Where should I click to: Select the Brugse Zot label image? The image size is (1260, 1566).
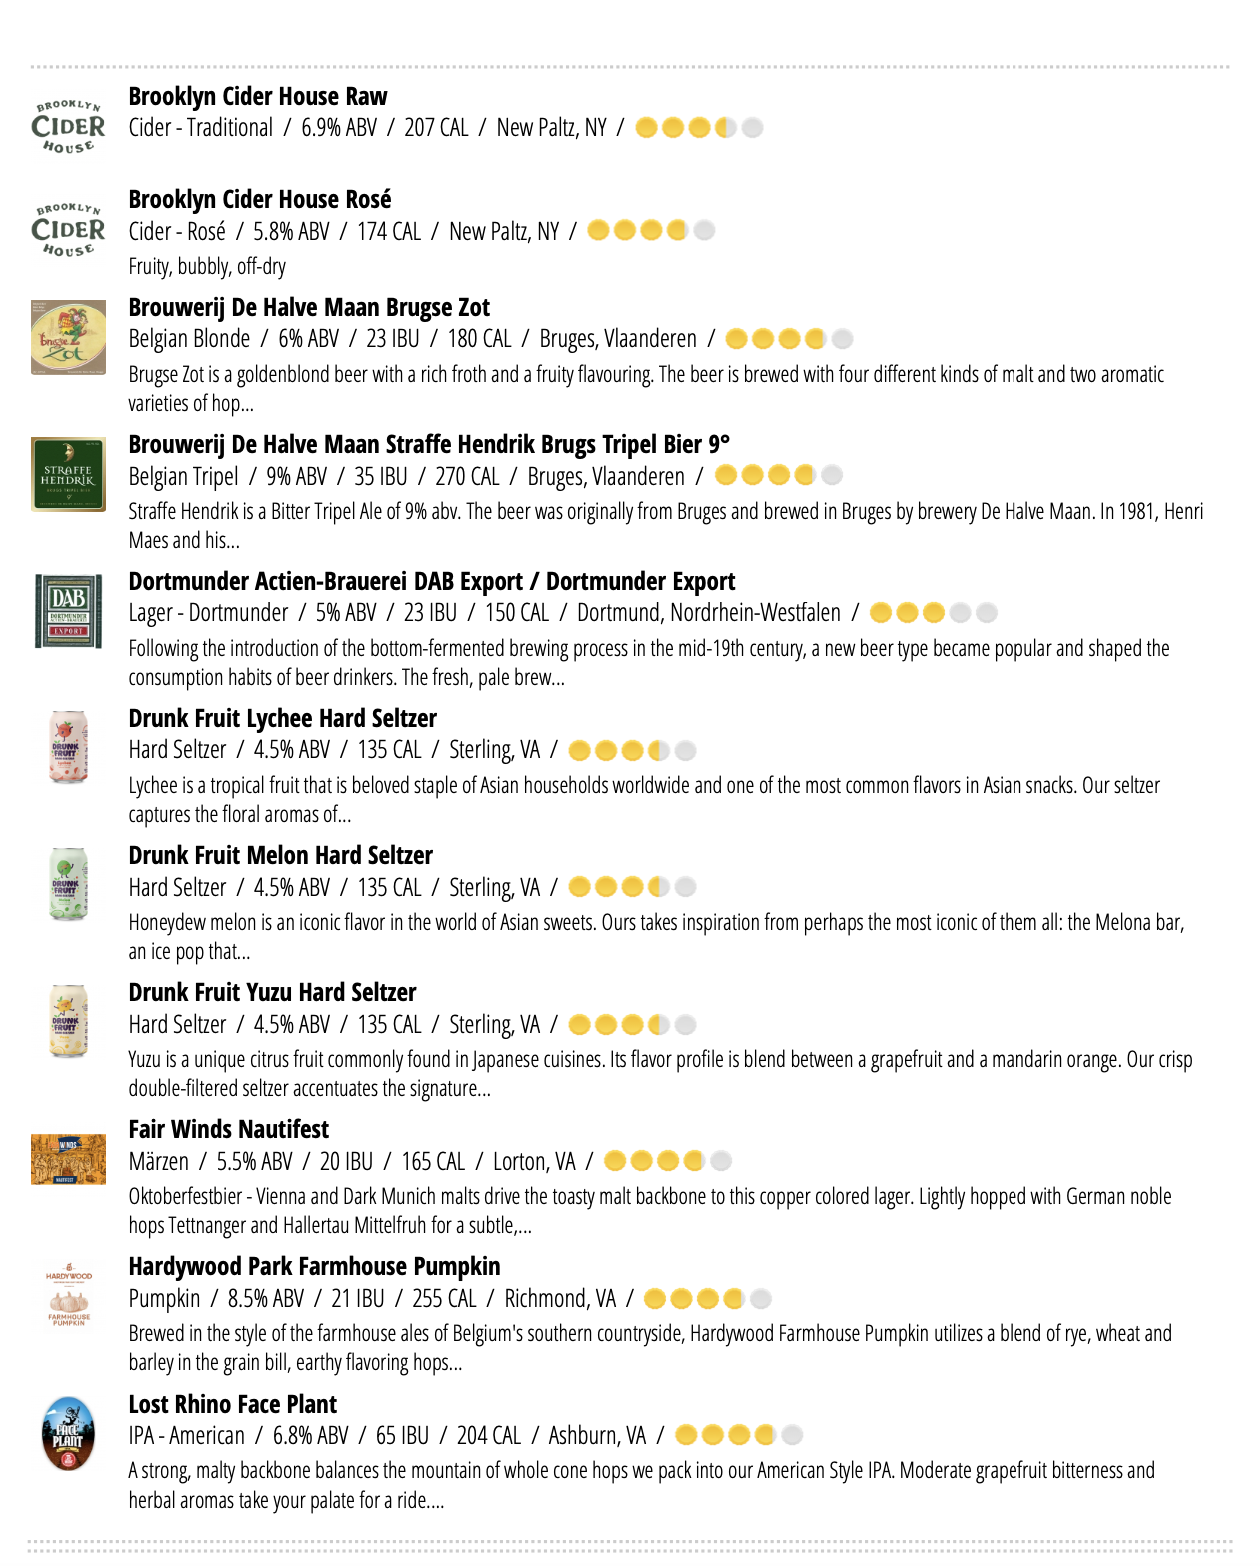(68, 337)
